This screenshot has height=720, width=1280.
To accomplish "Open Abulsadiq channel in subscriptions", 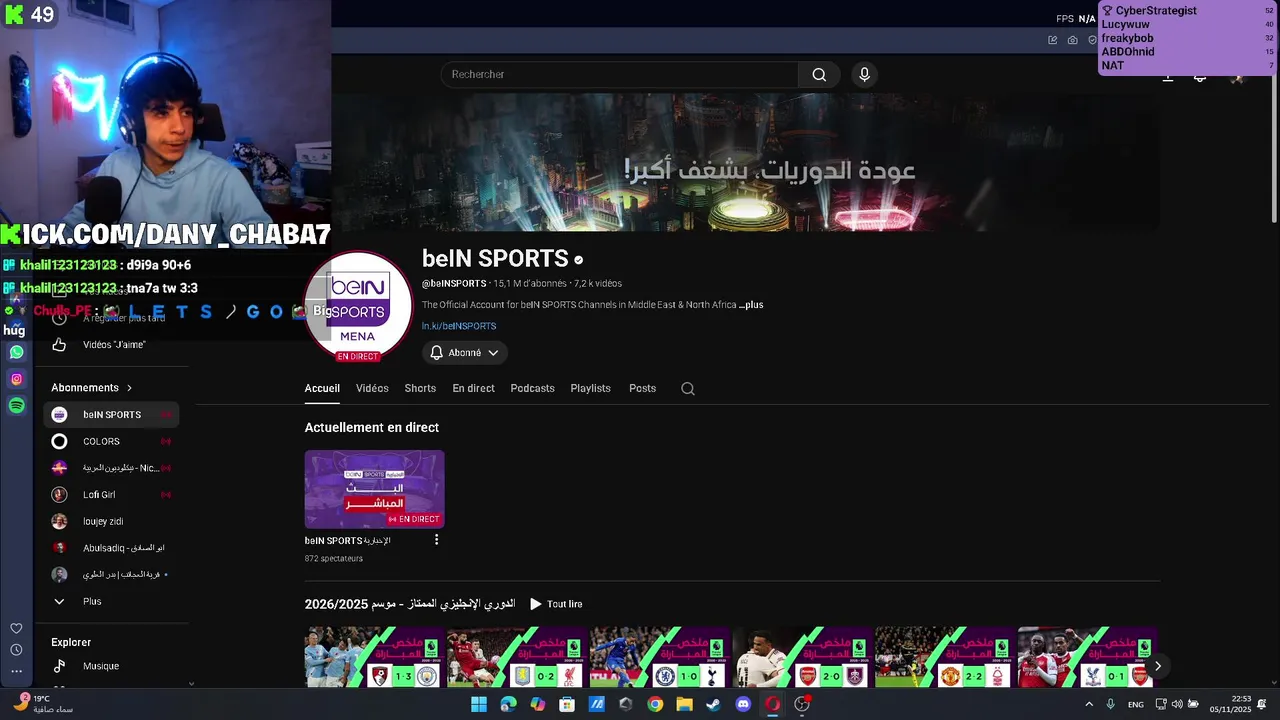I will click(109, 548).
